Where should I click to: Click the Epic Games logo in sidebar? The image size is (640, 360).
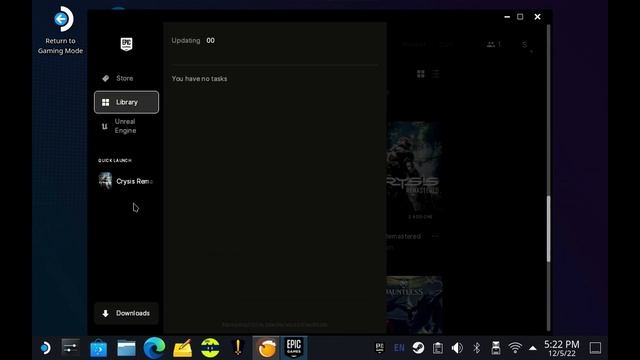[127, 44]
